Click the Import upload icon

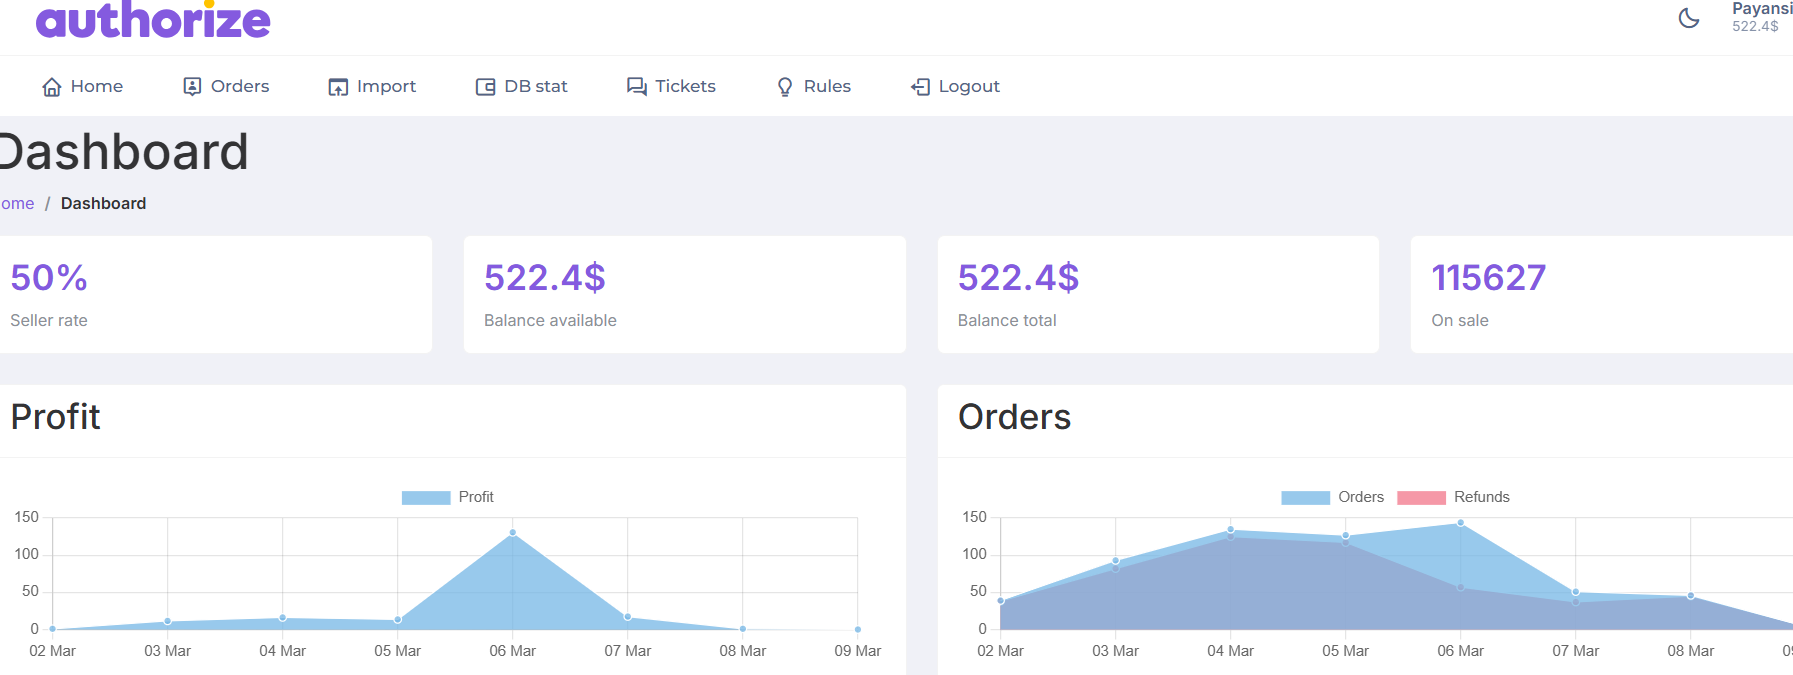click(x=338, y=87)
